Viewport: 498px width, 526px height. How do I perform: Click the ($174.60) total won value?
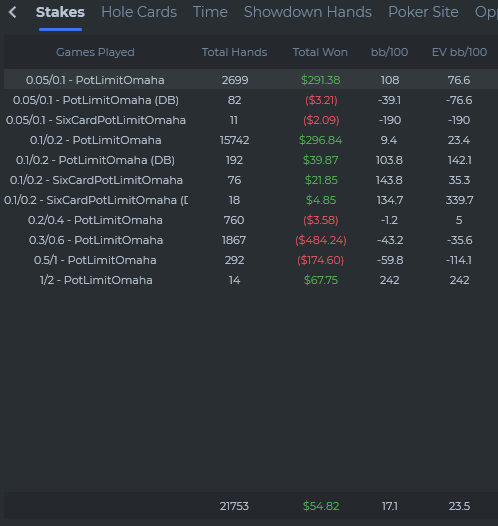coord(321,260)
